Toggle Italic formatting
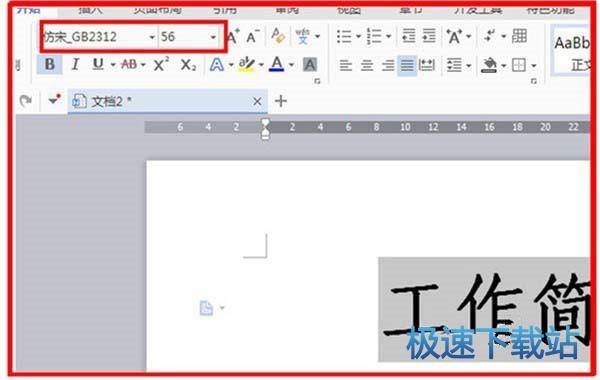This screenshot has width=600, height=380. [x=75, y=64]
